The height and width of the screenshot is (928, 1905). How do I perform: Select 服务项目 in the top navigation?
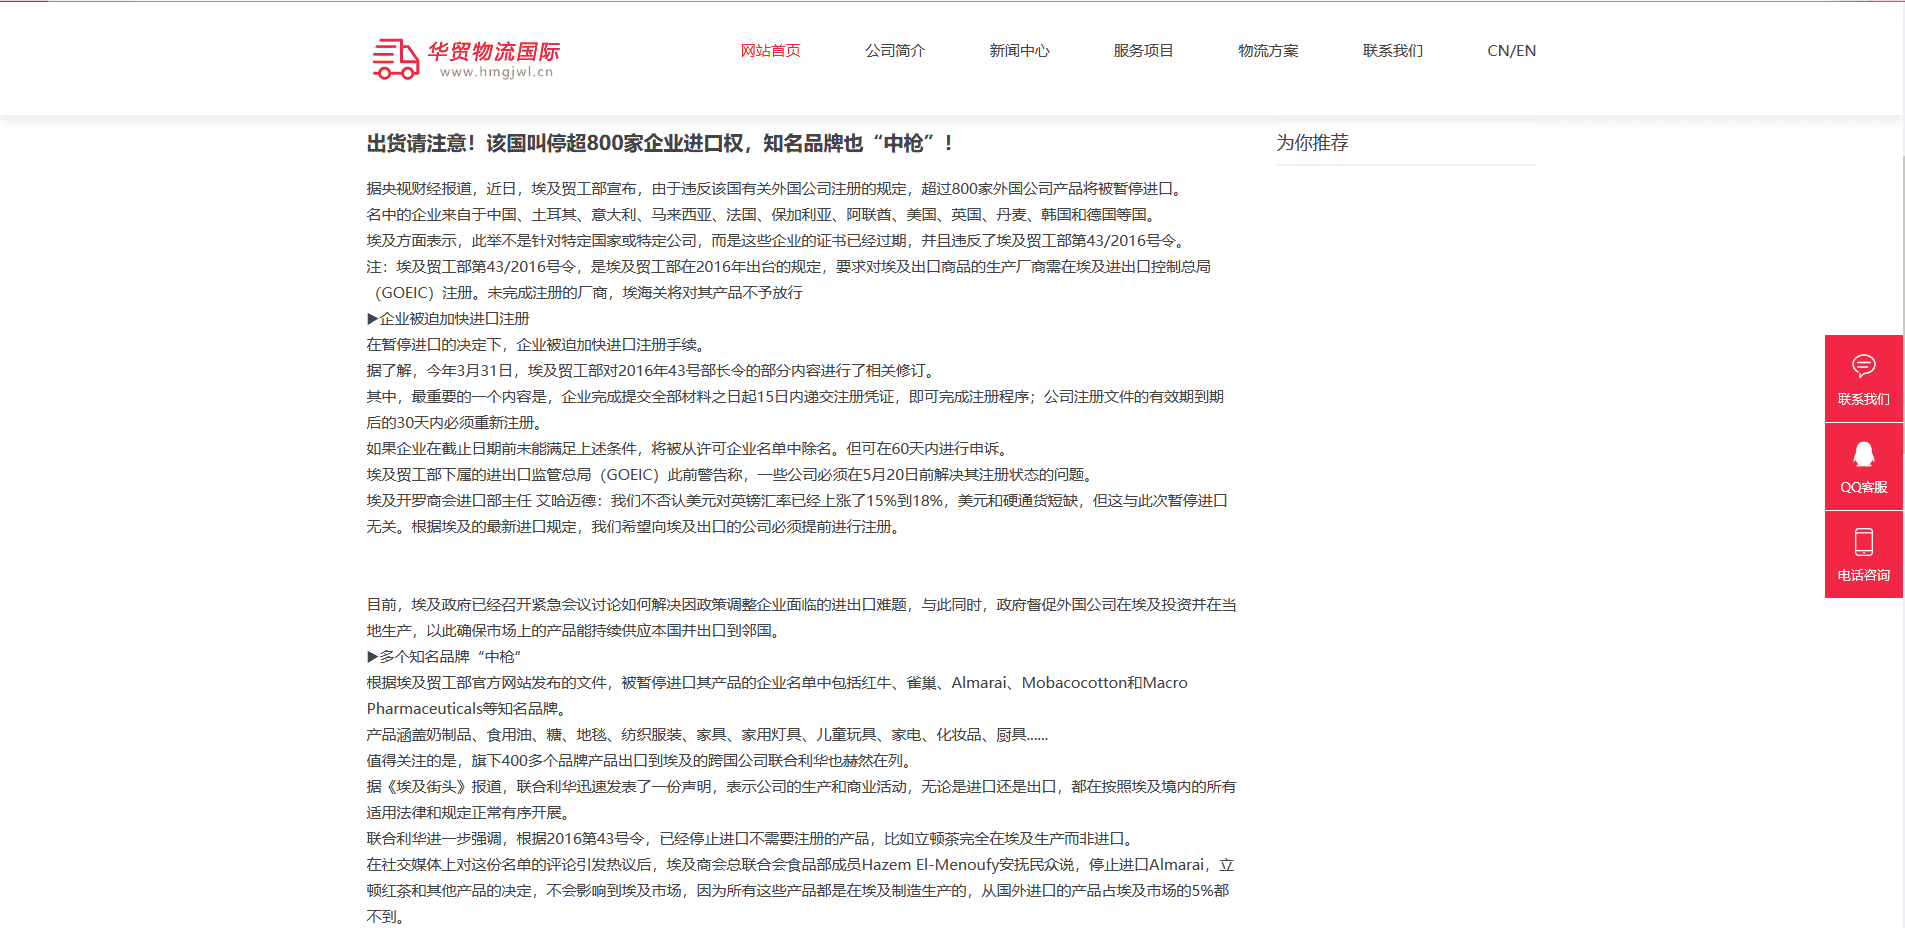1143,51
